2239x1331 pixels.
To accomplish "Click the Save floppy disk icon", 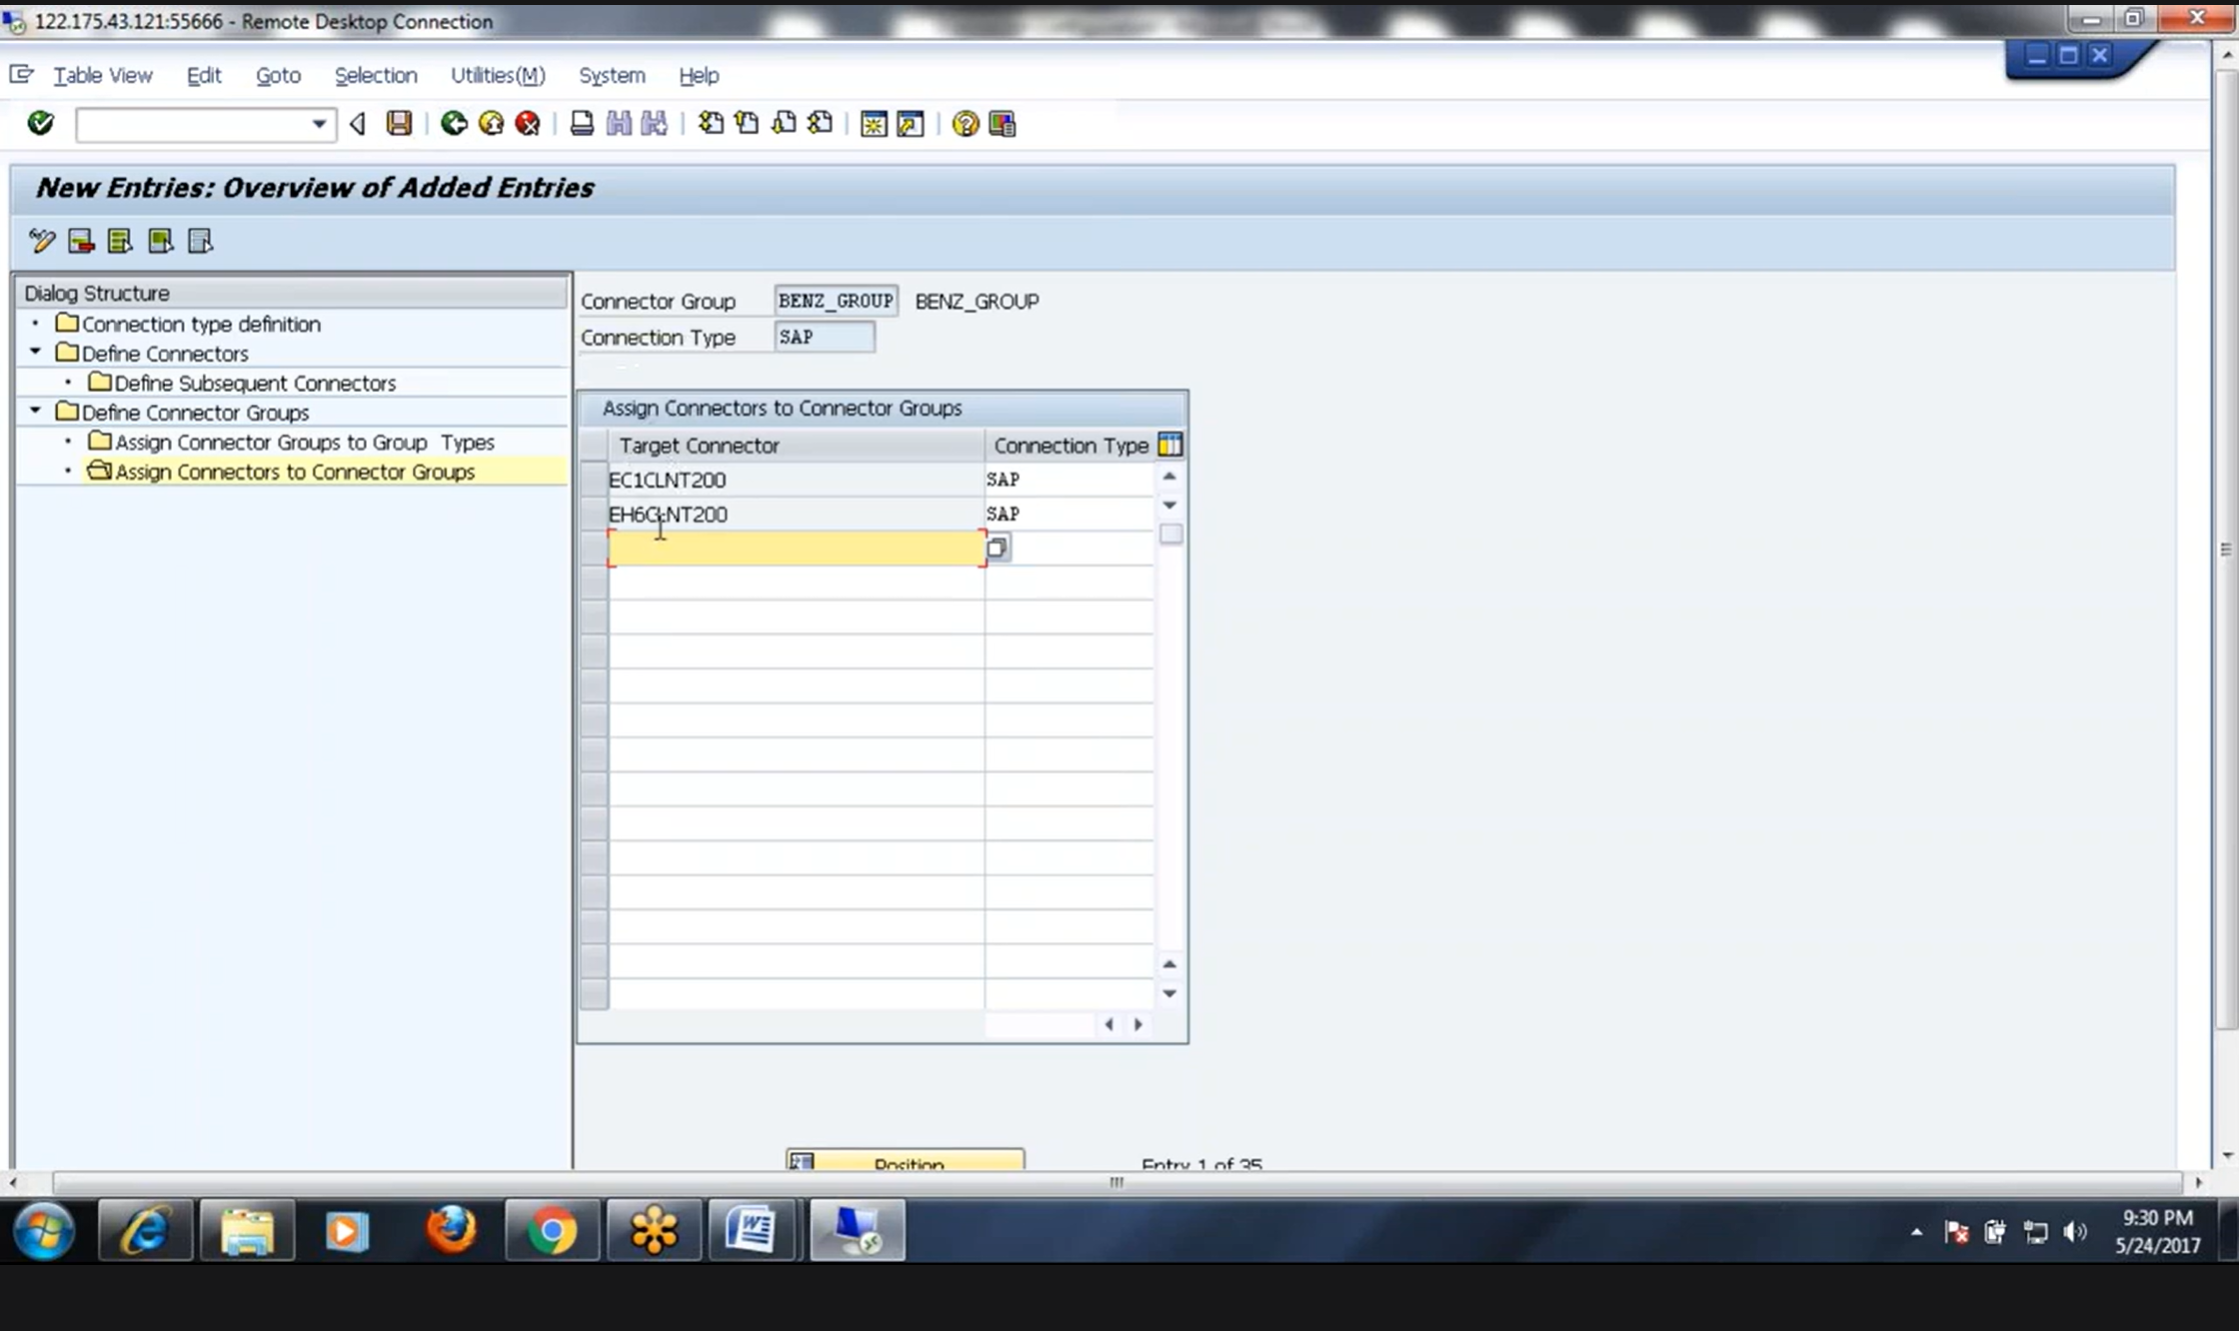I will (x=399, y=123).
